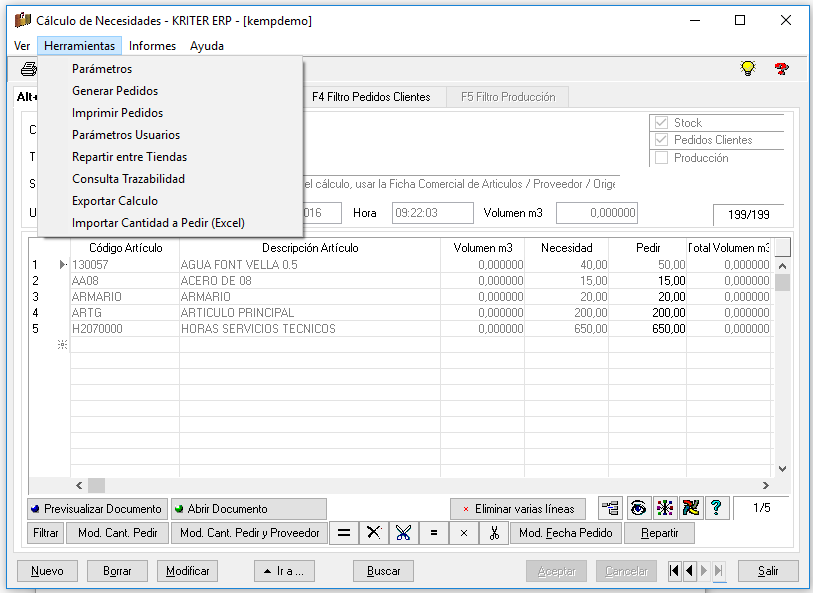
Task: Click the Modificar button
Action: tap(187, 571)
